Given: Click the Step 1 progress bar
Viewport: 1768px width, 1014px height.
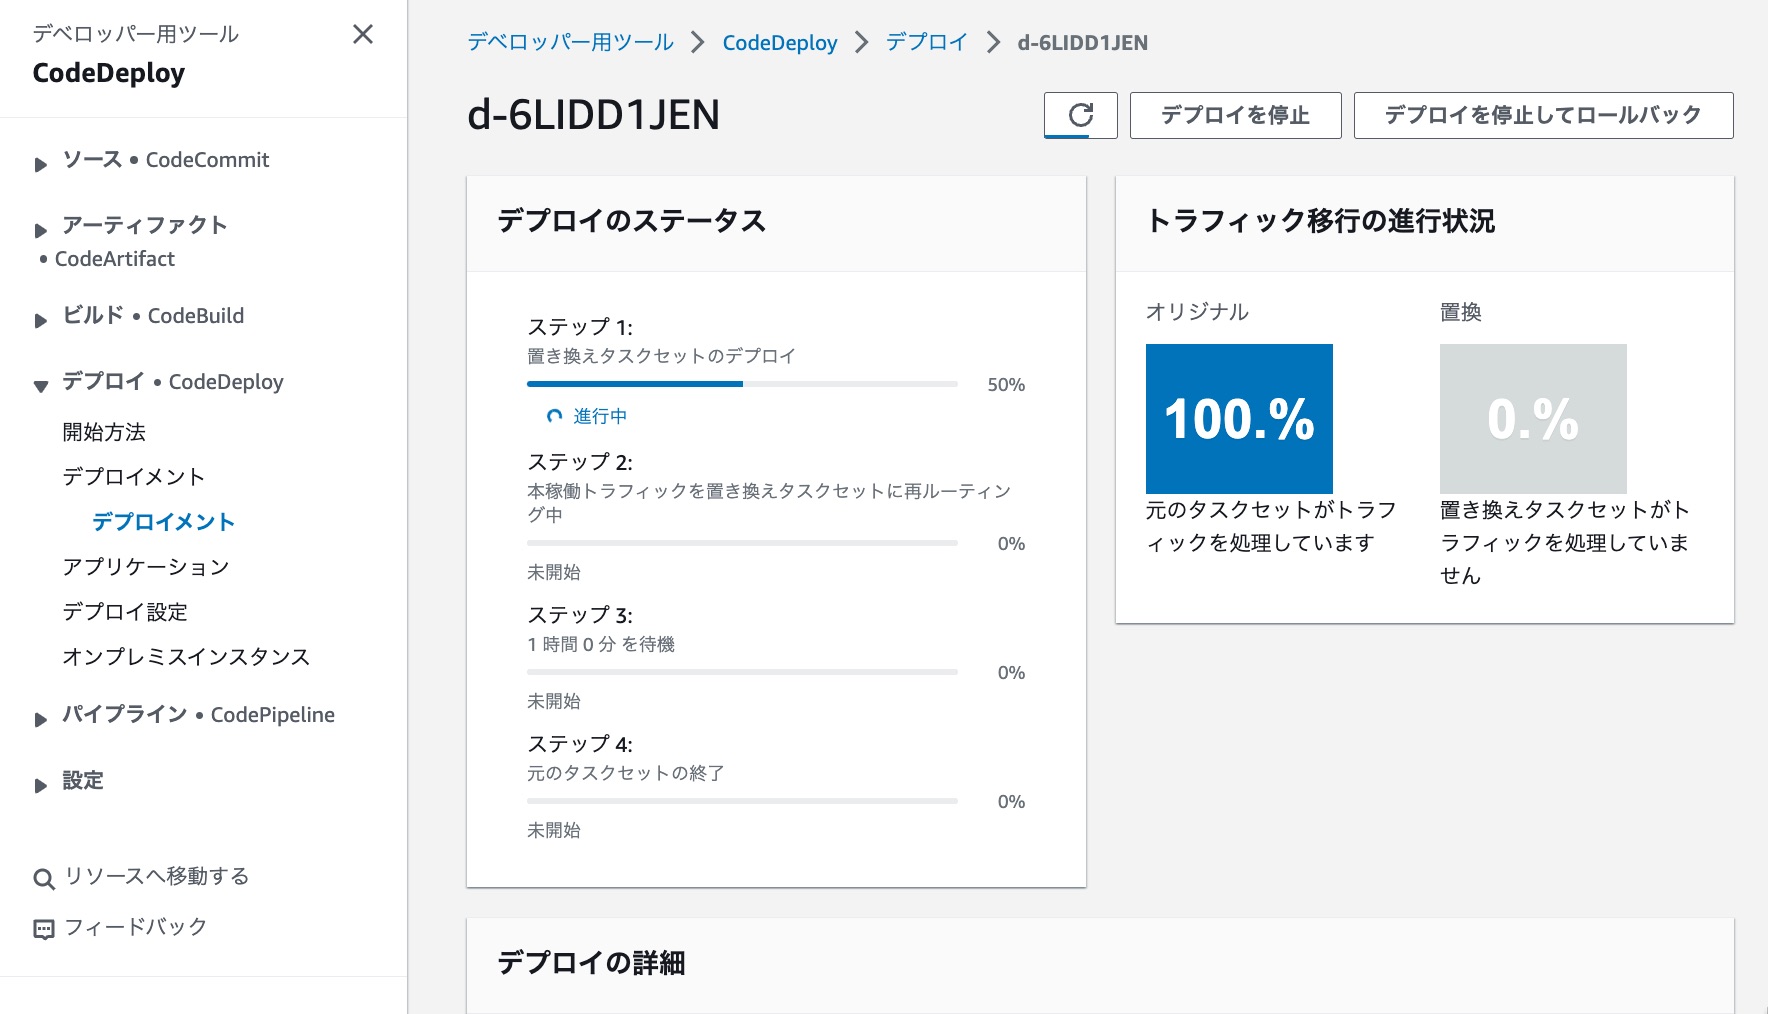Looking at the screenshot, I should 741,384.
